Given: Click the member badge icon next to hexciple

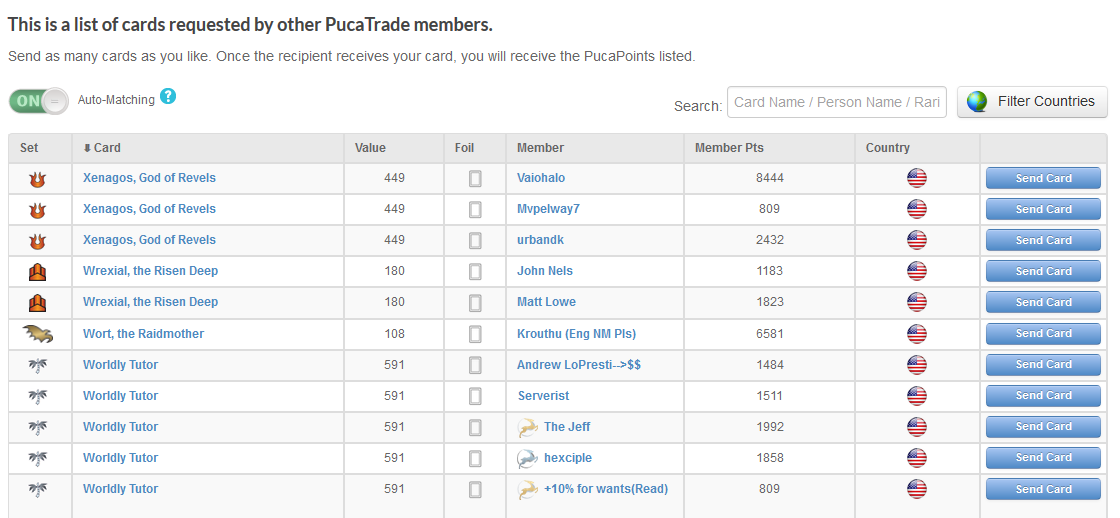Looking at the screenshot, I should 528,458.
